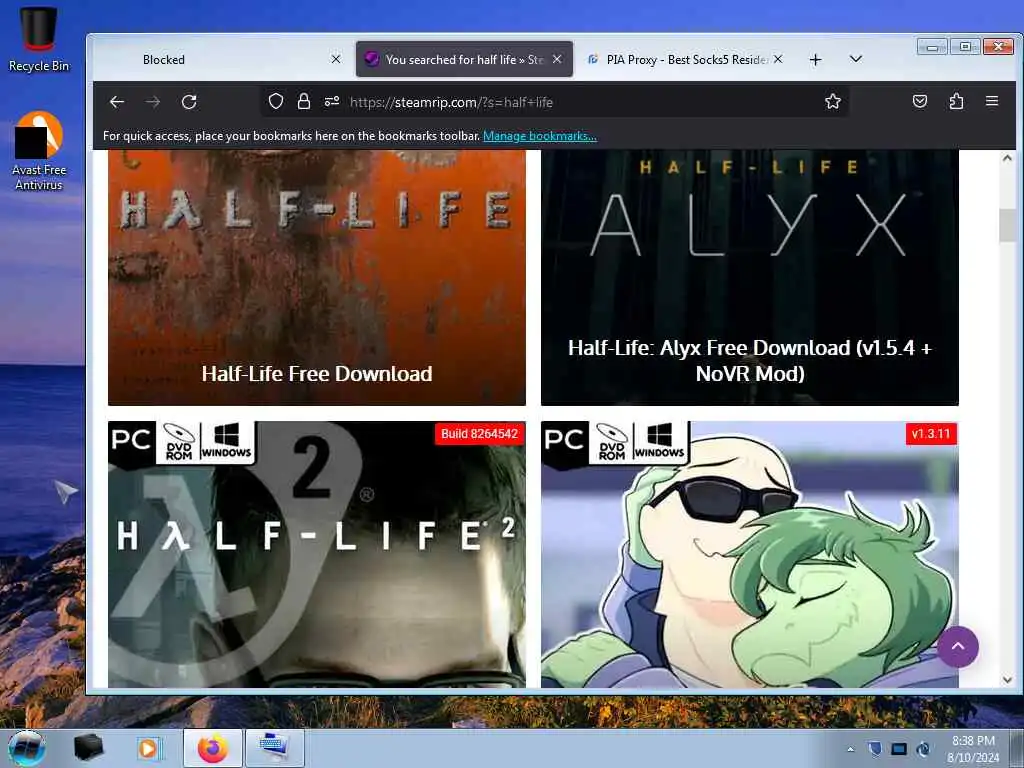Click the Build 8264542 red badge
Screen dimensions: 1024x768
point(479,434)
